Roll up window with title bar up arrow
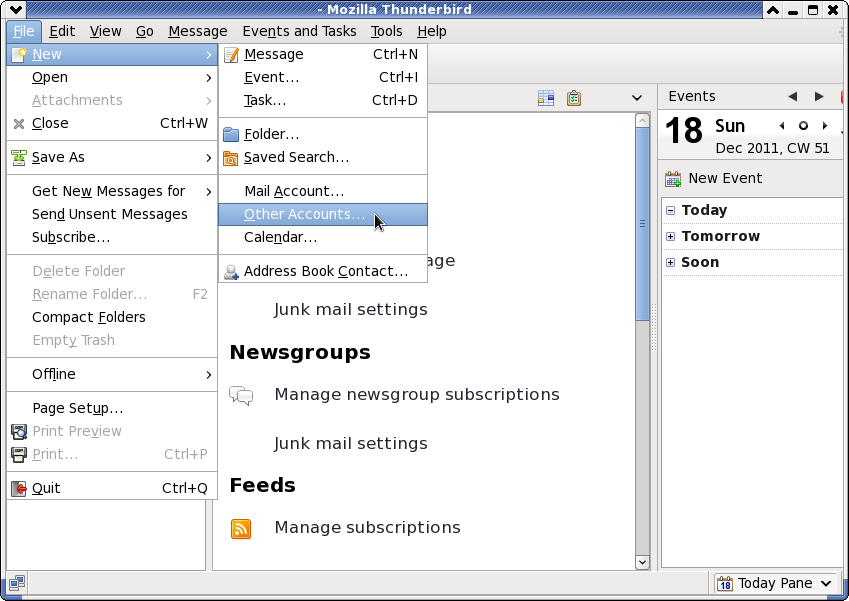 tap(773, 10)
